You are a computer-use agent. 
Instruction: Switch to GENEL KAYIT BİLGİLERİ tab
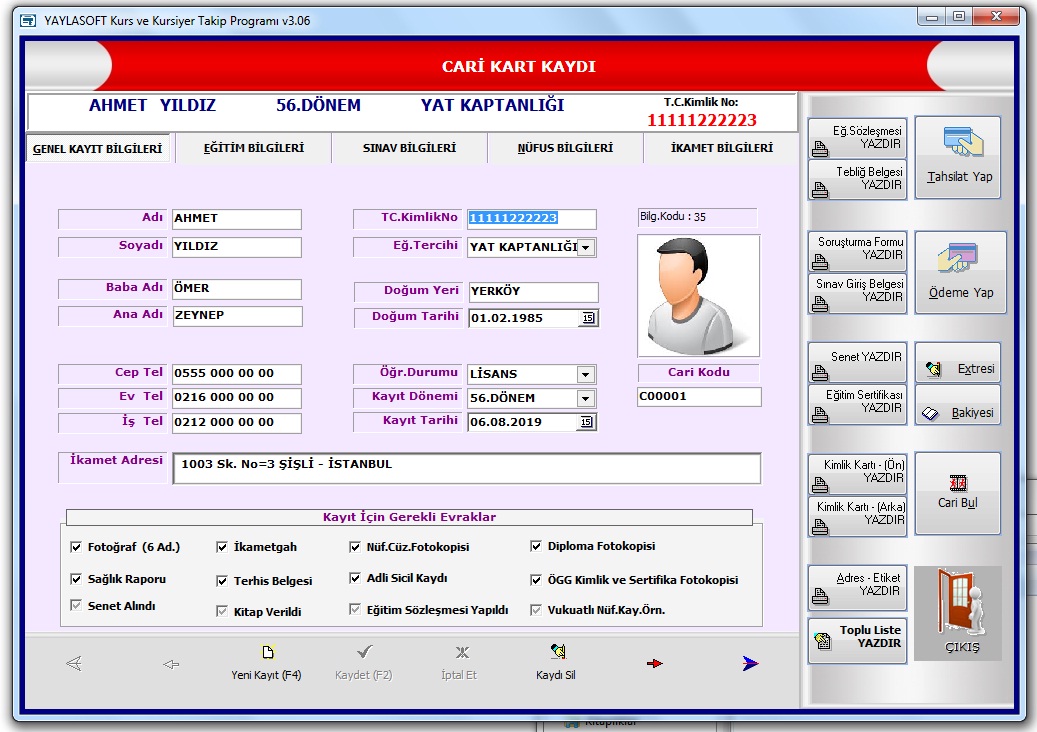(x=98, y=148)
